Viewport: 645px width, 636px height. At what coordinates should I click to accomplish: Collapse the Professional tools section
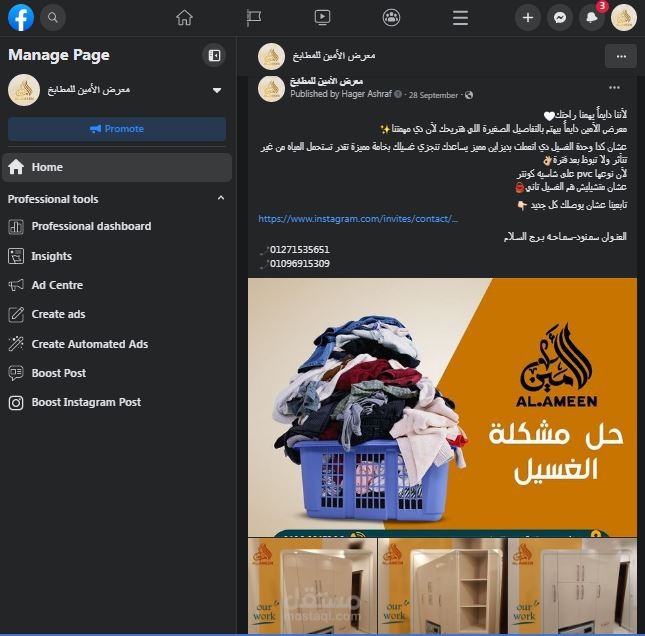tap(221, 198)
